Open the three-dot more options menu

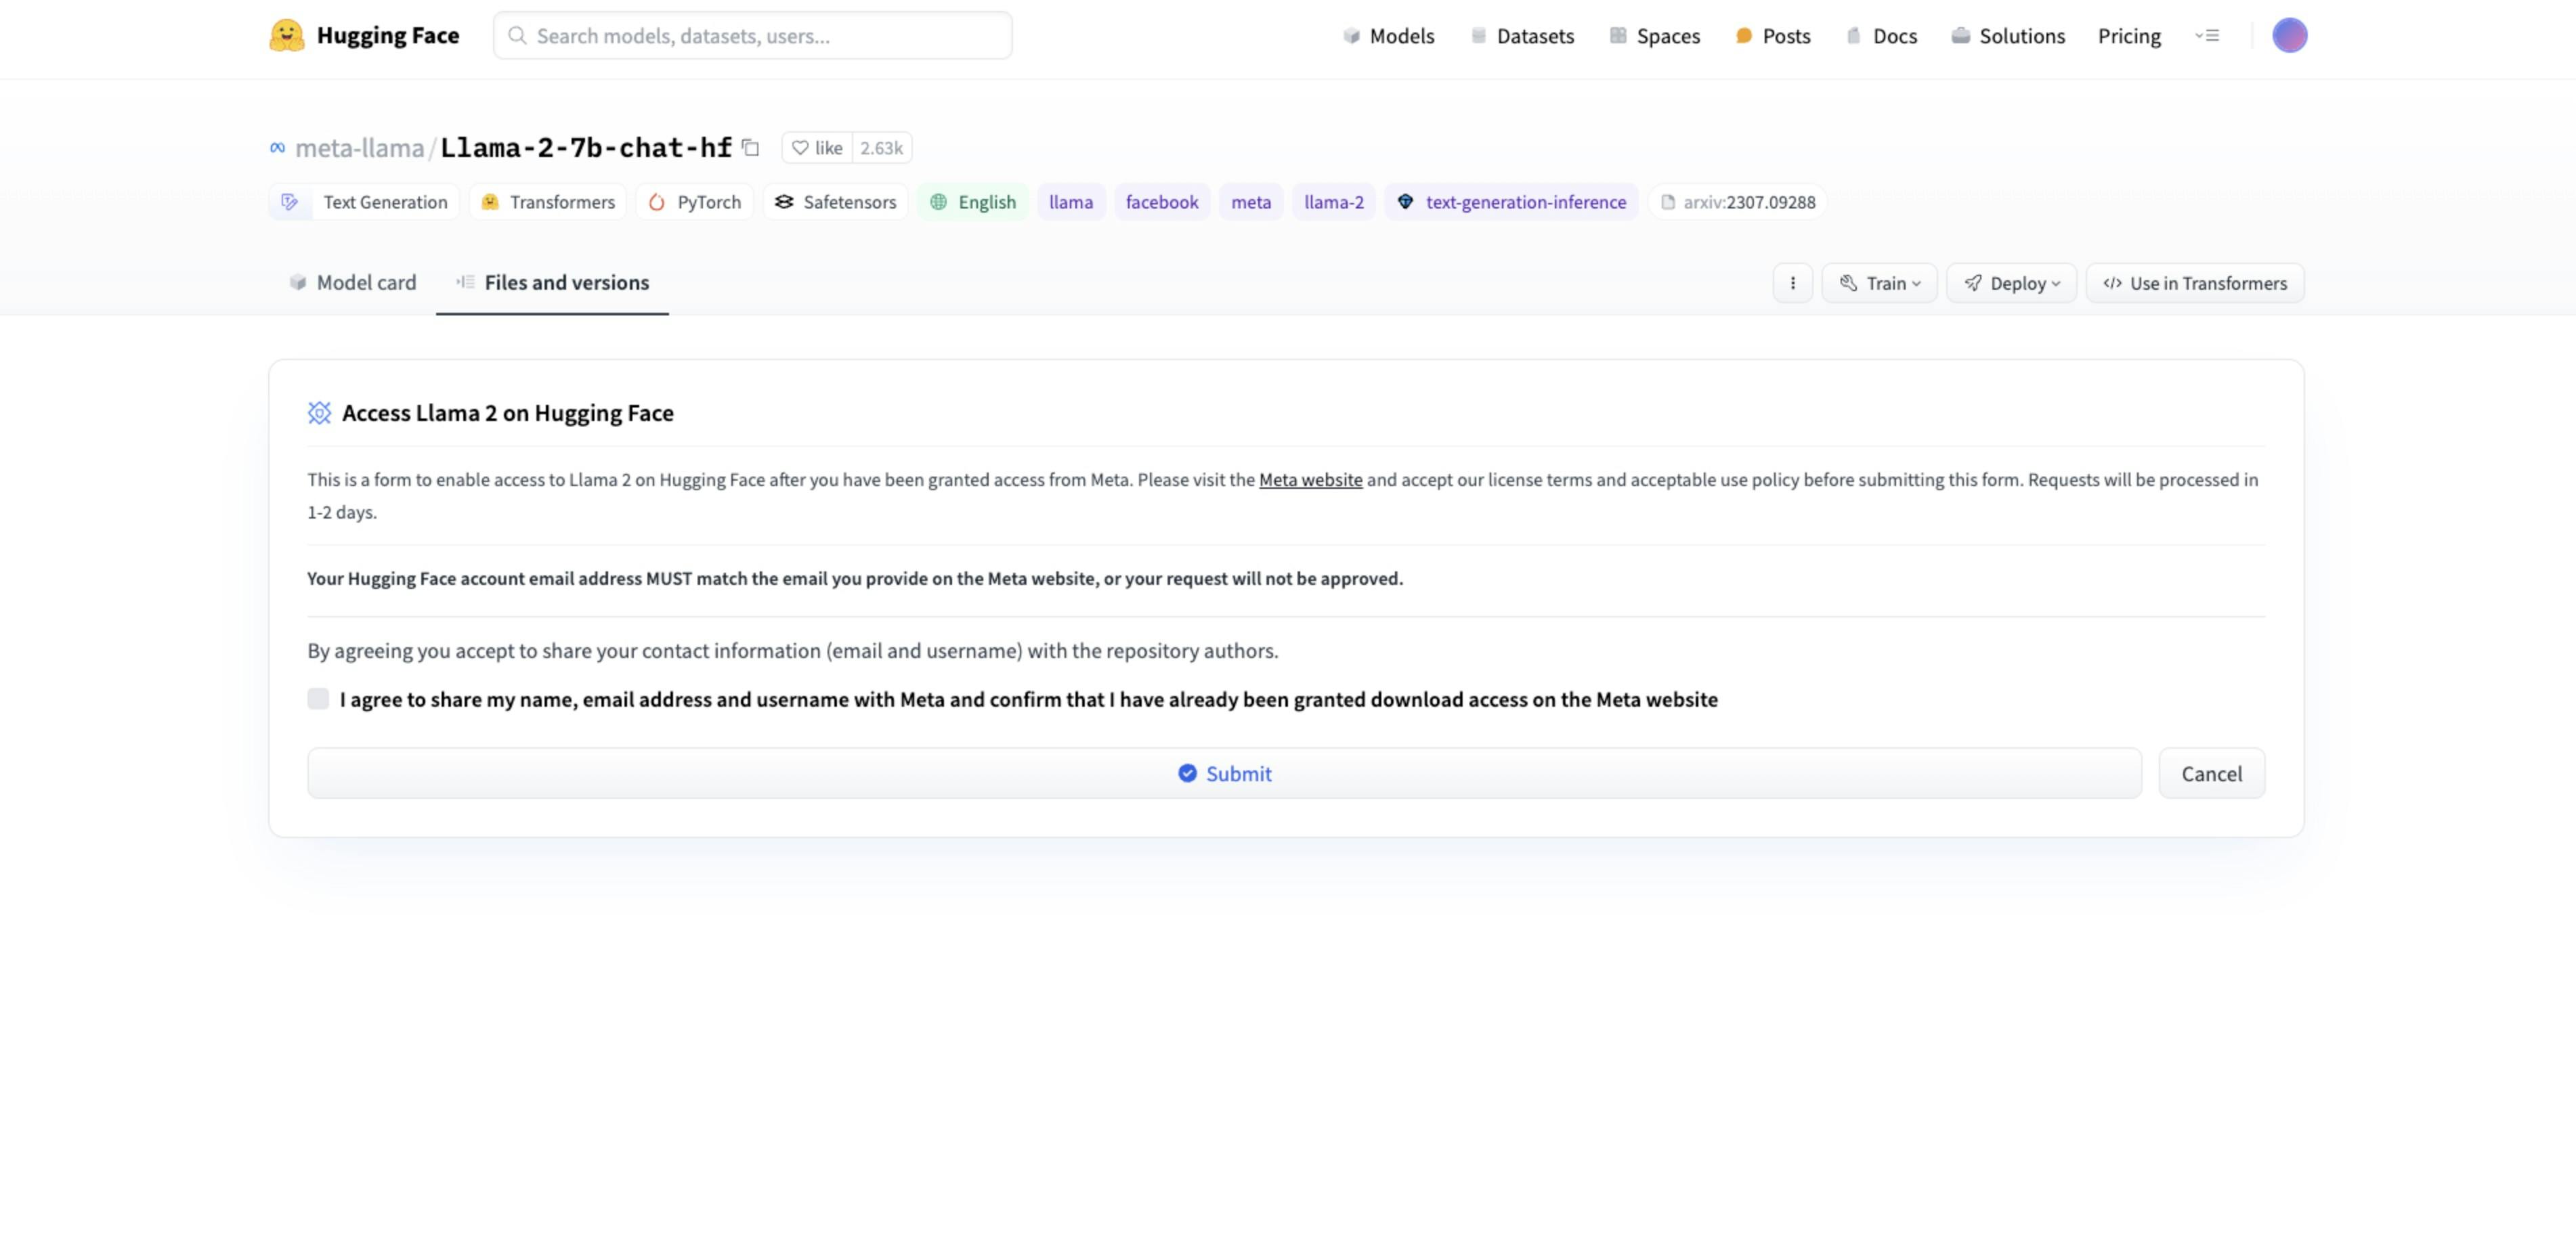tap(1792, 283)
